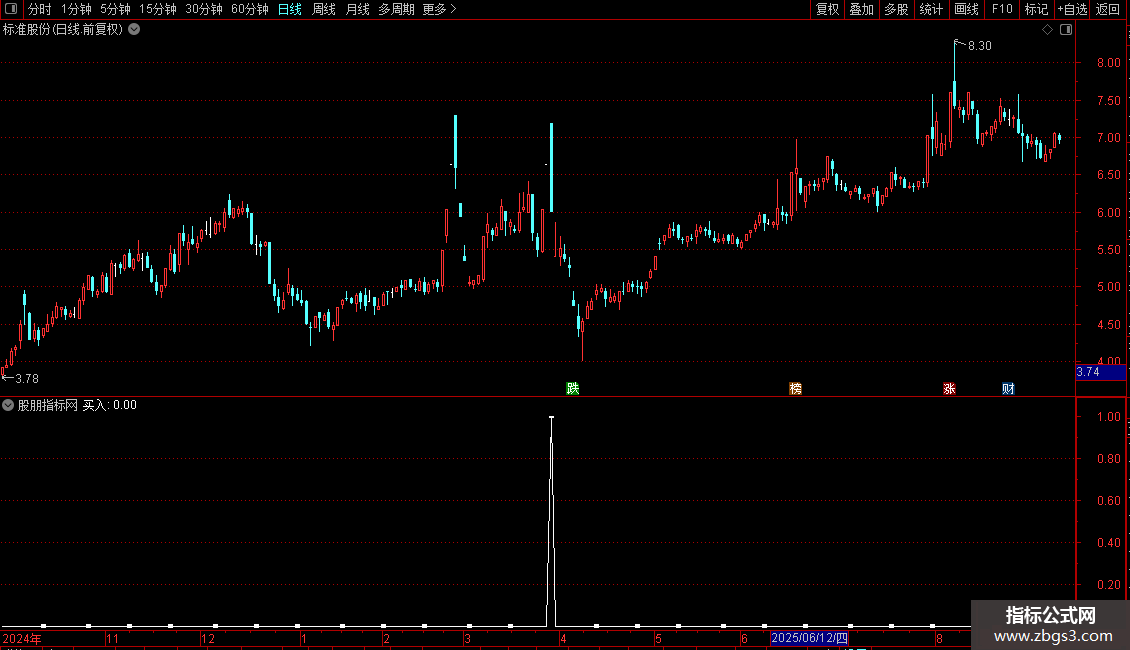Select the 15分钟 period tab
The height and width of the screenshot is (650, 1130).
coord(158,9)
